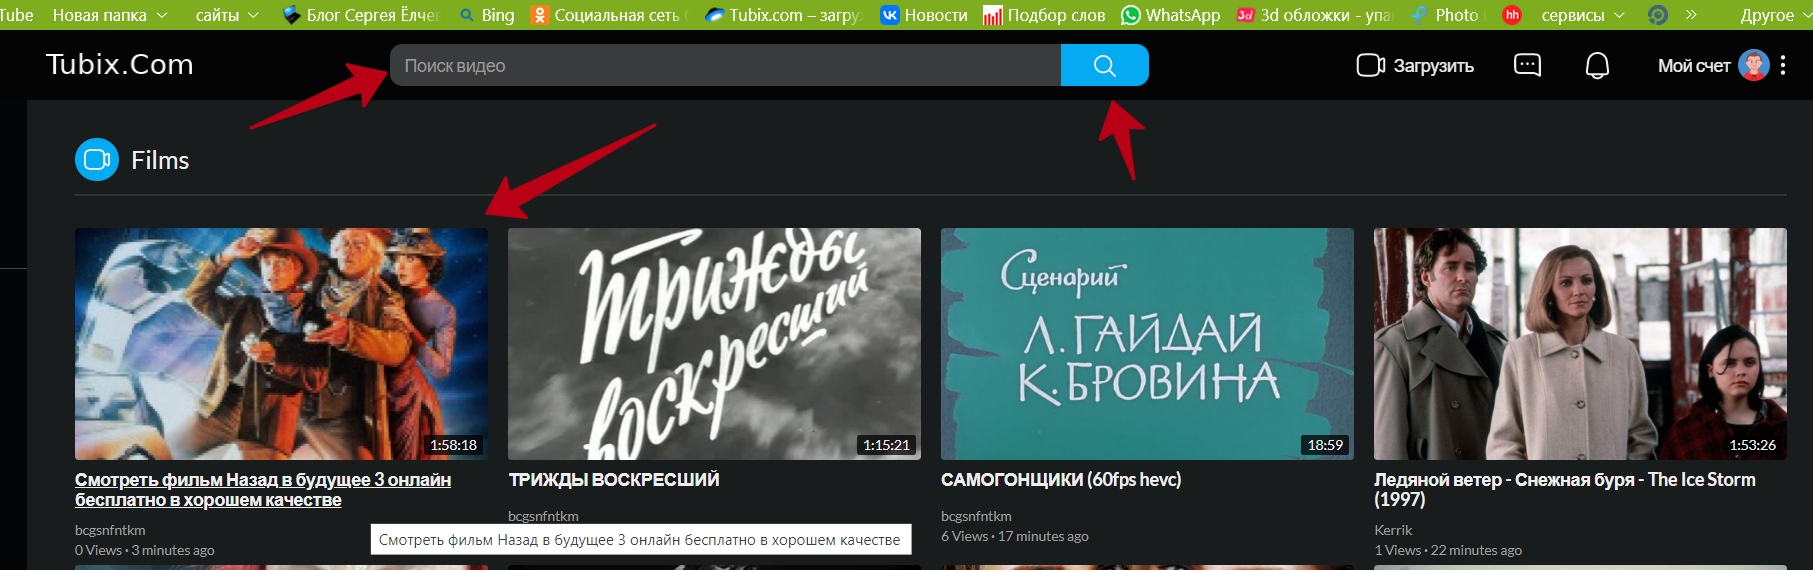
Task: Click the Films category camera icon
Action: pyautogui.click(x=97, y=160)
